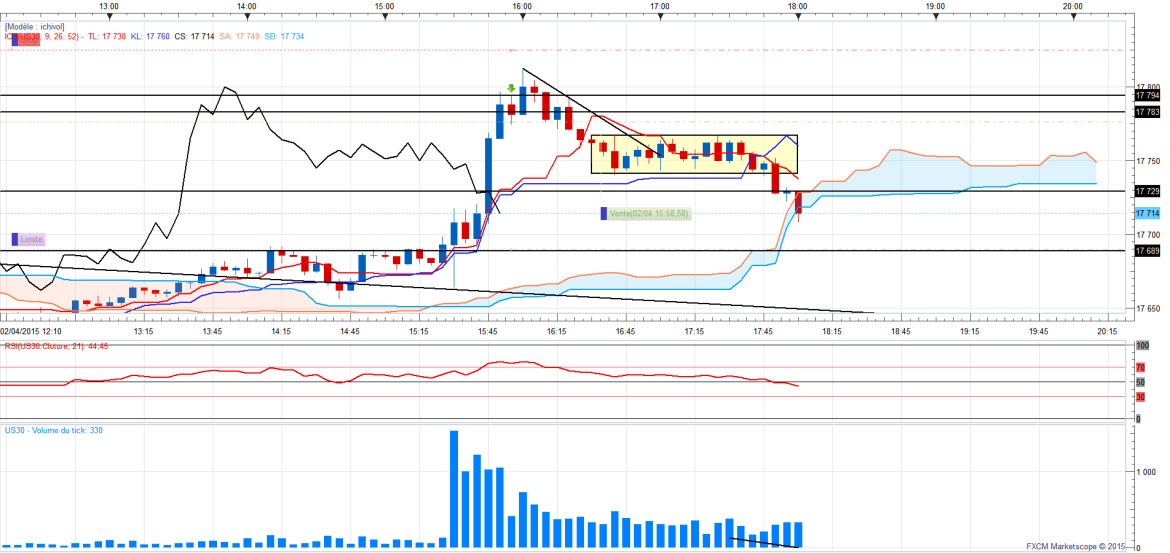The height and width of the screenshot is (553, 1170).
Task: Click the current price tag 17 714
Action: tap(1147, 214)
